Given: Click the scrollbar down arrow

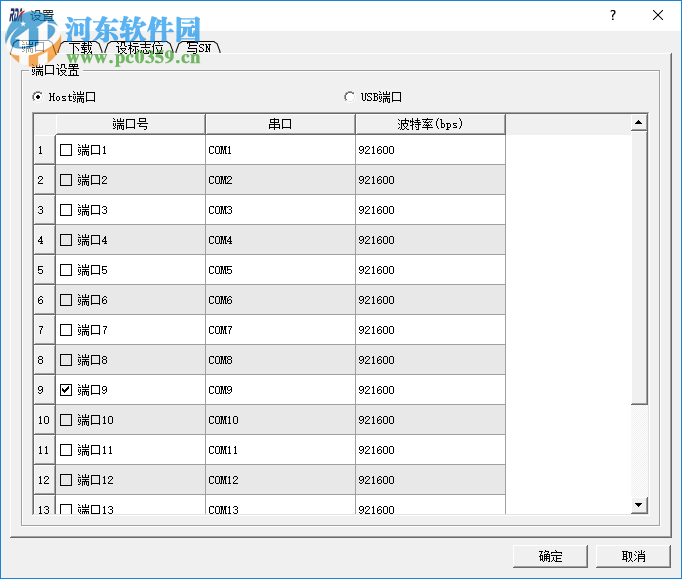Looking at the screenshot, I should [639, 505].
